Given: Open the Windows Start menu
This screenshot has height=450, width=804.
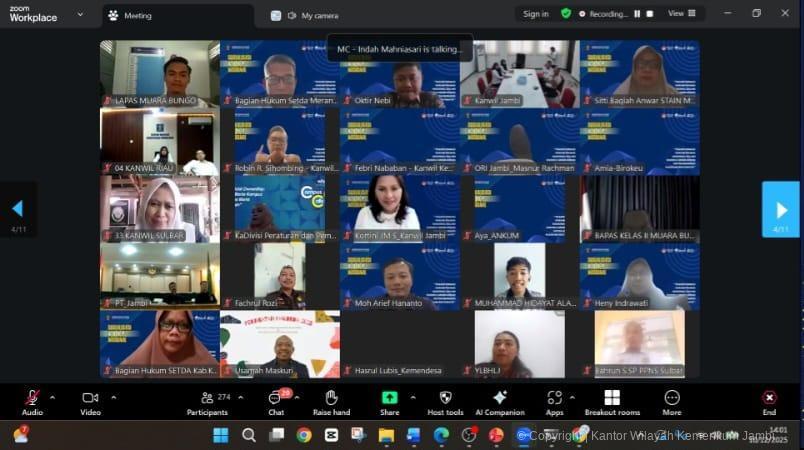Looking at the screenshot, I should (x=220, y=435).
